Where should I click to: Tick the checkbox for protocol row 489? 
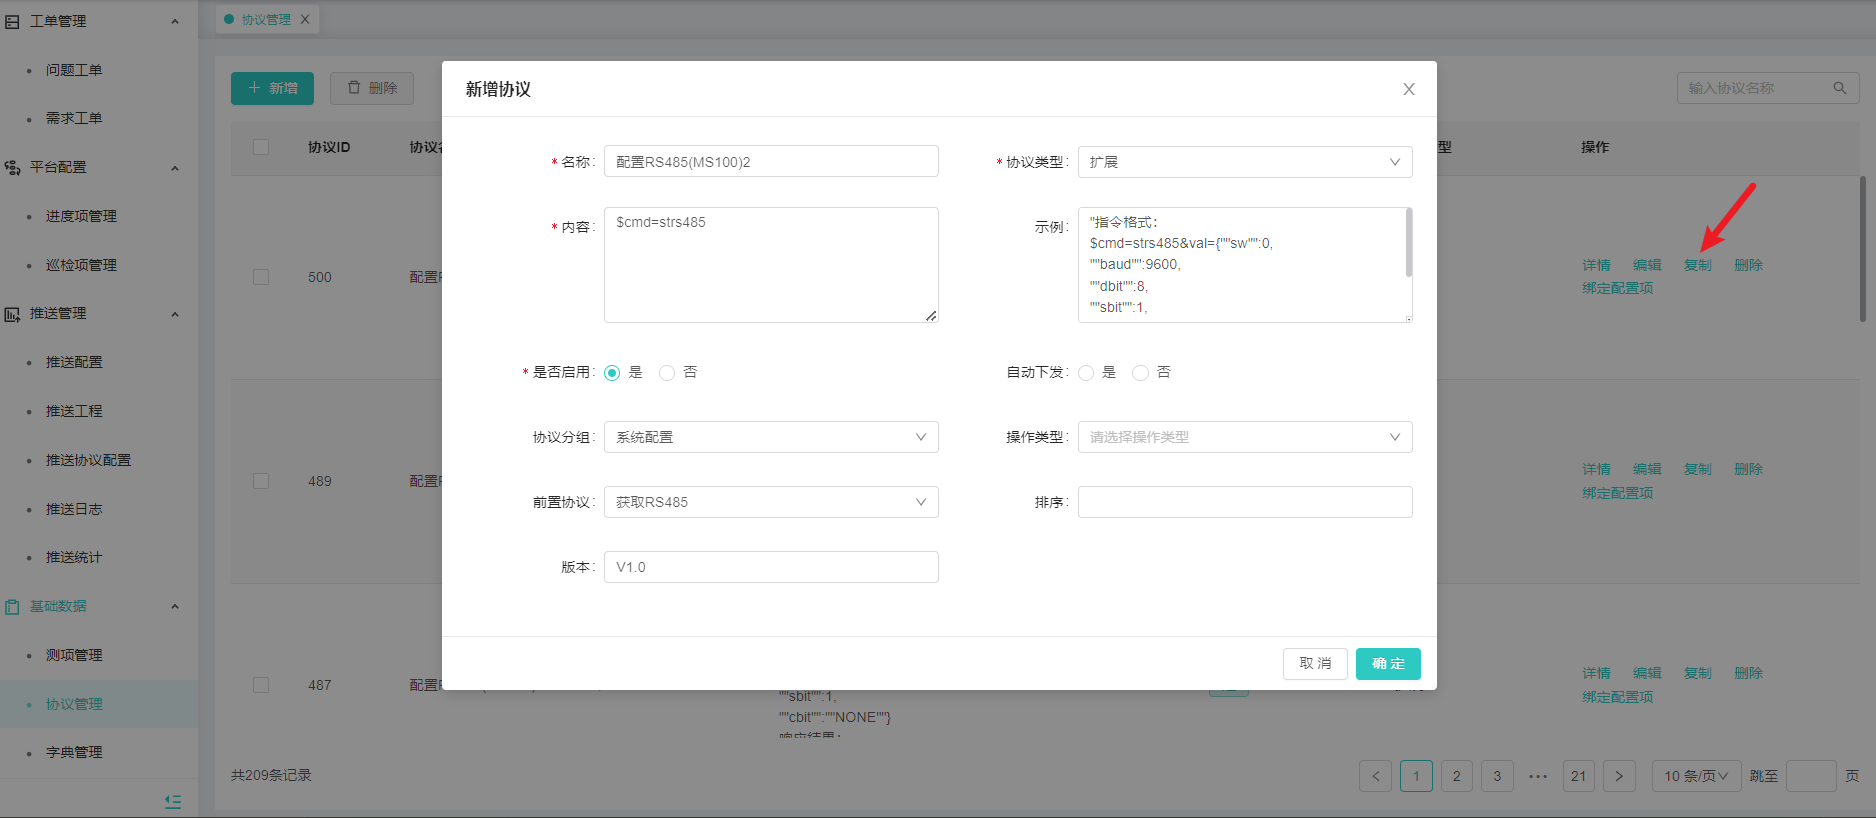tap(261, 481)
